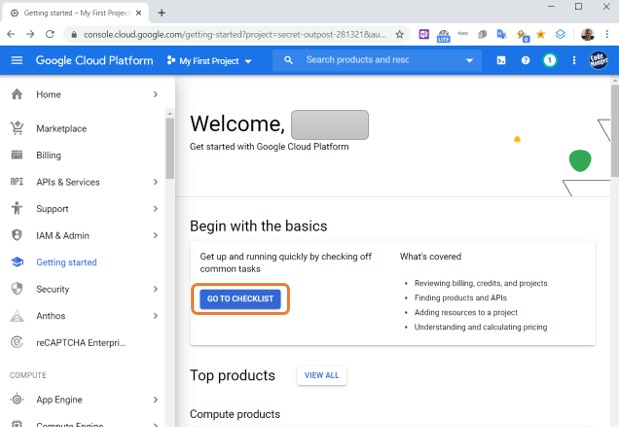Expand IAM & Admin submenu arrow
This screenshot has width=619, height=427.
(156, 235)
